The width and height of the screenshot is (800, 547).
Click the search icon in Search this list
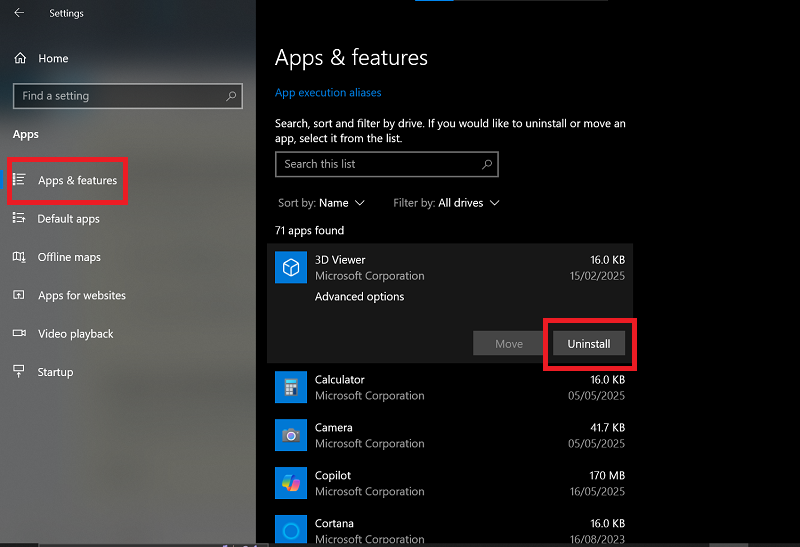point(487,164)
